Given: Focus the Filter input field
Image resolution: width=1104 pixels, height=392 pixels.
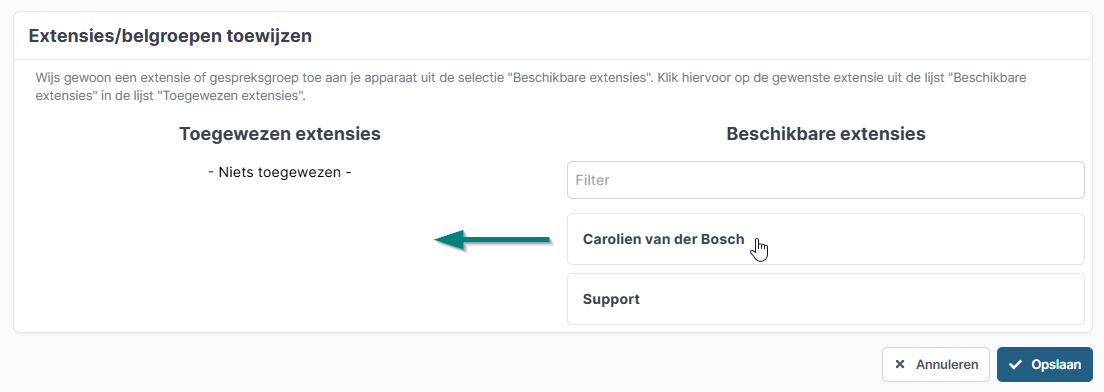Looking at the screenshot, I should tap(825, 180).
